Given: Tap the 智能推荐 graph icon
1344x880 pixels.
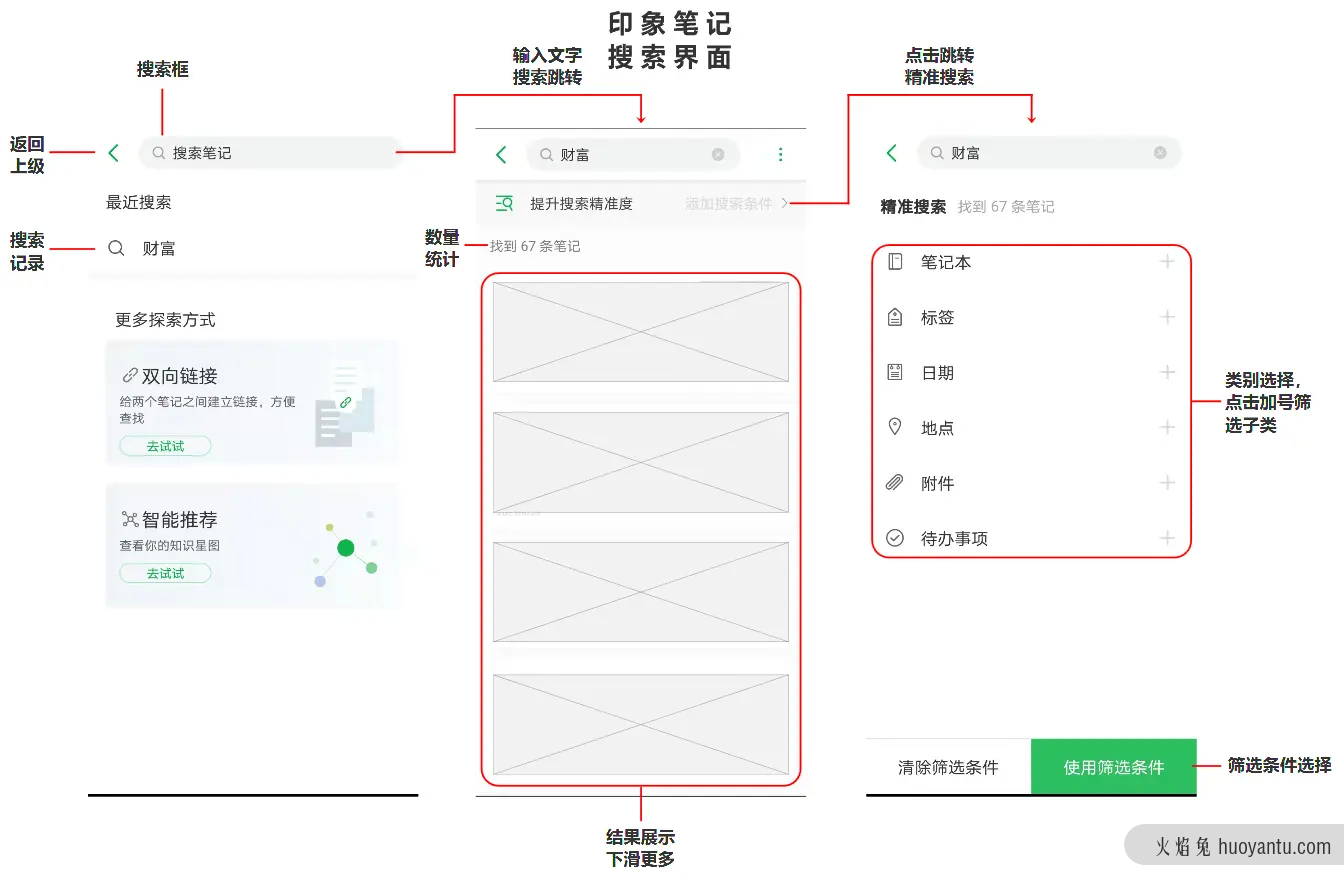Looking at the screenshot, I should (130, 519).
